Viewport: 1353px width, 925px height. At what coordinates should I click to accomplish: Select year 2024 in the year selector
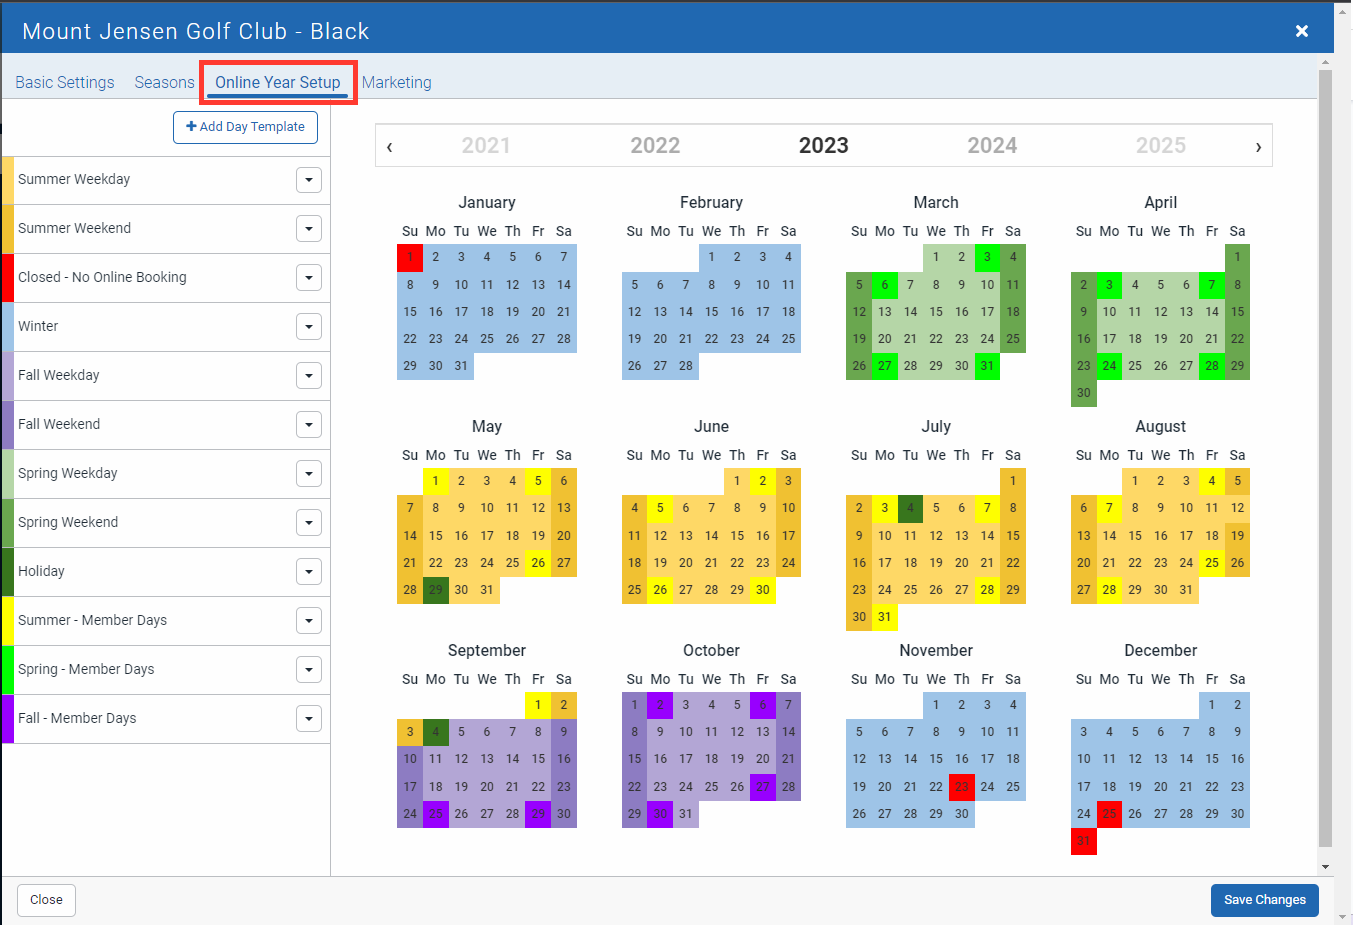(x=991, y=146)
